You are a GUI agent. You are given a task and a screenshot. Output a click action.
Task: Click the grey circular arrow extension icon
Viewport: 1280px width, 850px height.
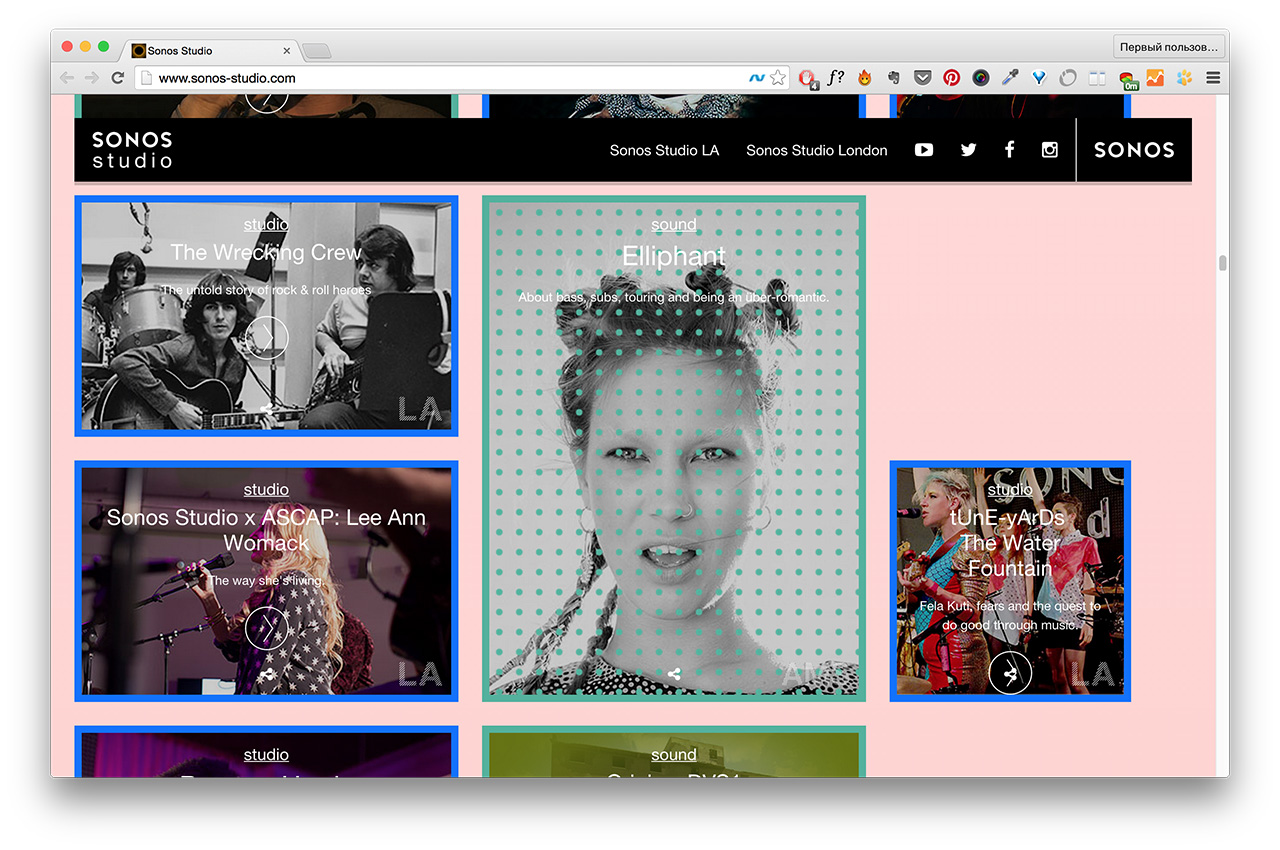click(x=1068, y=78)
